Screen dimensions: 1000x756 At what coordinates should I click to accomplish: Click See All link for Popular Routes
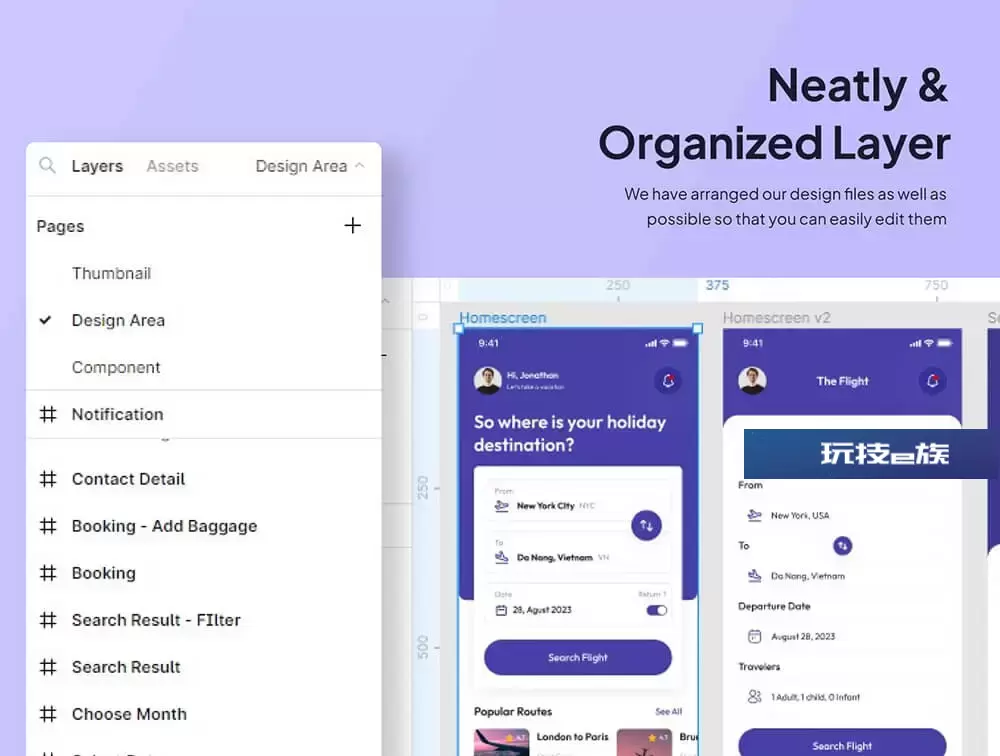click(668, 711)
